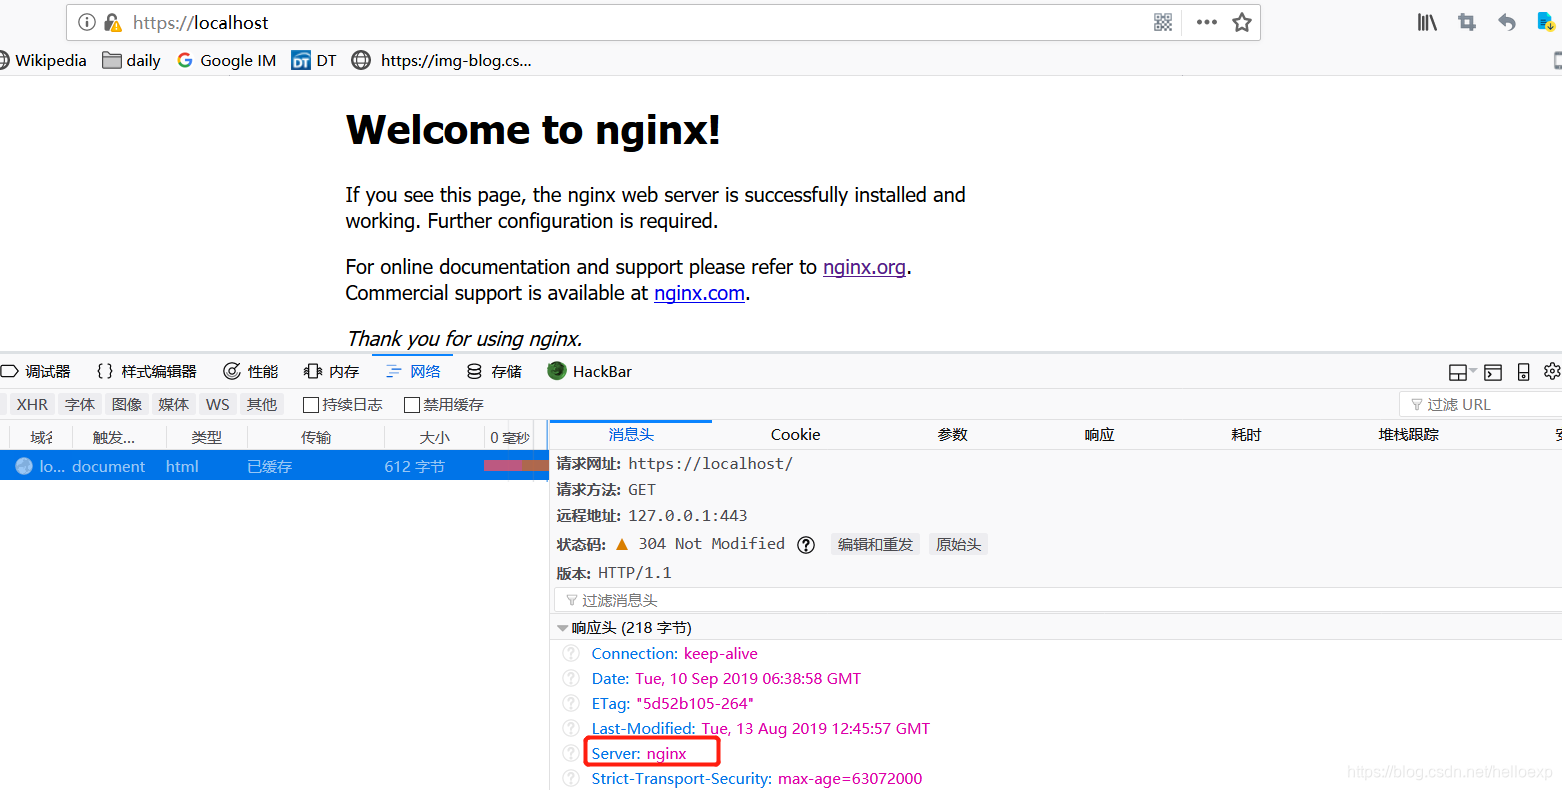Click the 过滤 URL filter field
Screen dimensions: 1562x790
pyautogui.click(x=1481, y=404)
